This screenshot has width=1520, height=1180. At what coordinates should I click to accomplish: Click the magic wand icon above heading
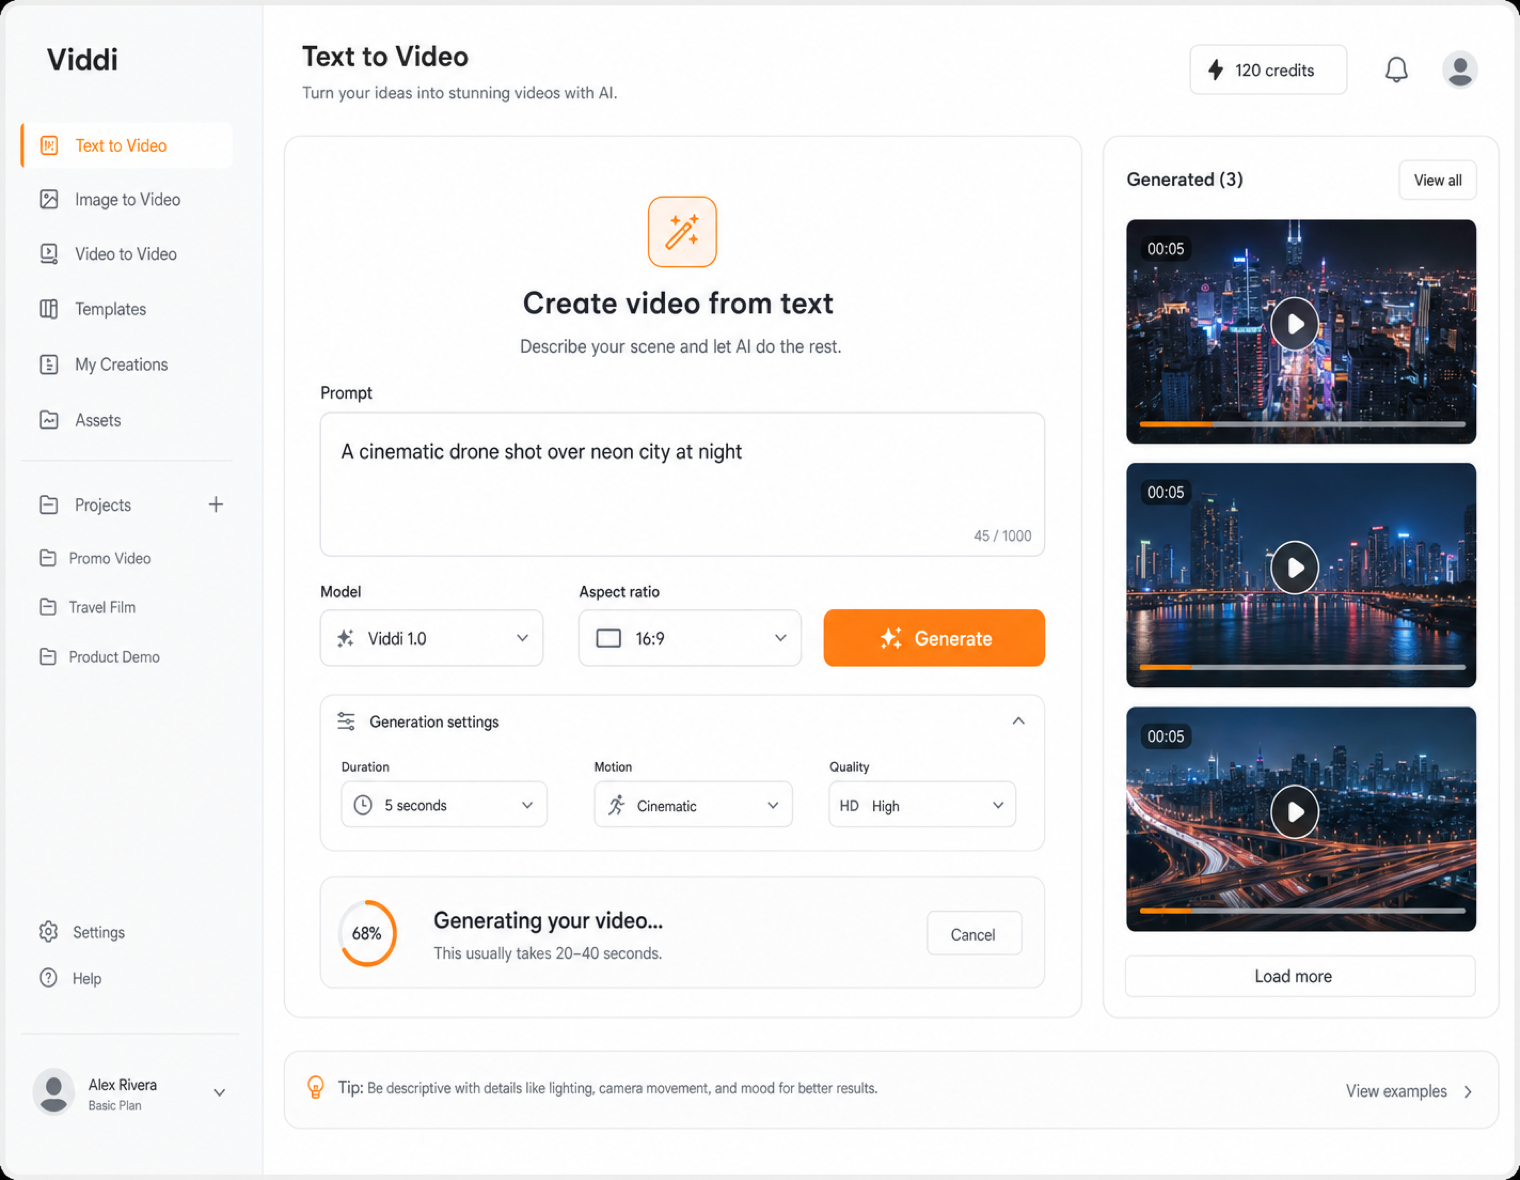click(x=682, y=232)
